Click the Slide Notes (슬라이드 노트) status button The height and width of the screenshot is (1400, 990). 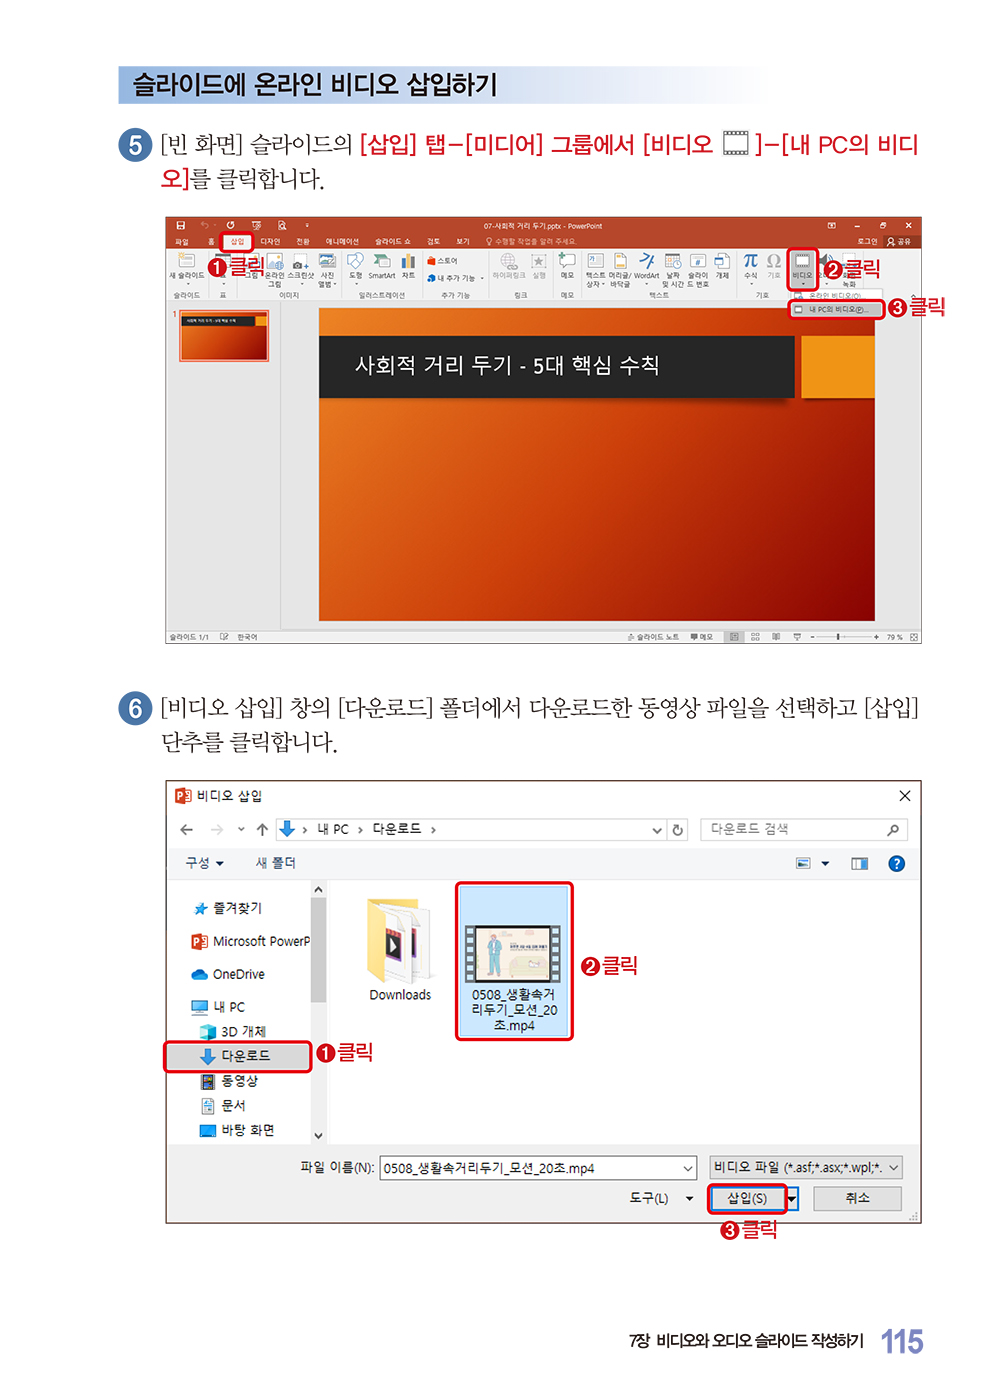click(x=654, y=637)
